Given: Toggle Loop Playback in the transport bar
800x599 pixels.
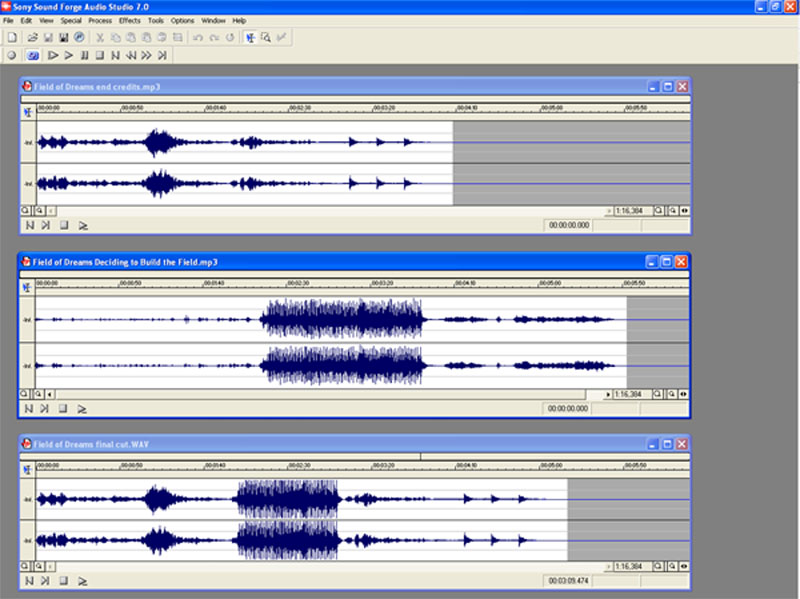Looking at the screenshot, I should click(x=32, y=55).
